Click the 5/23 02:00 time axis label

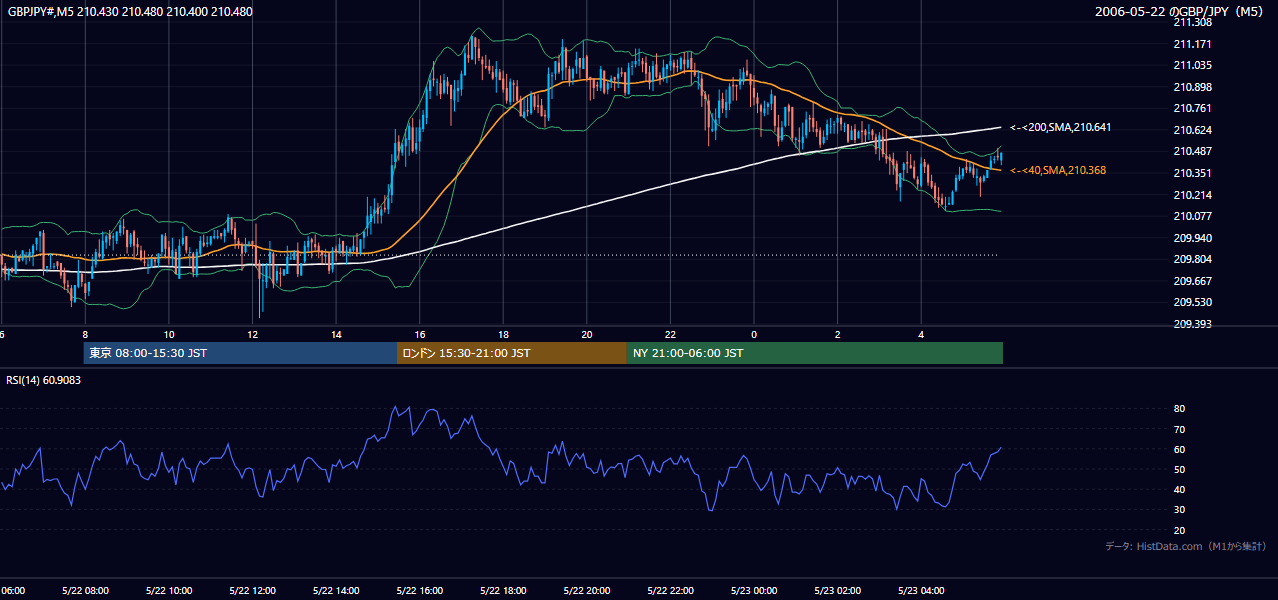click(x=837, y=591)
